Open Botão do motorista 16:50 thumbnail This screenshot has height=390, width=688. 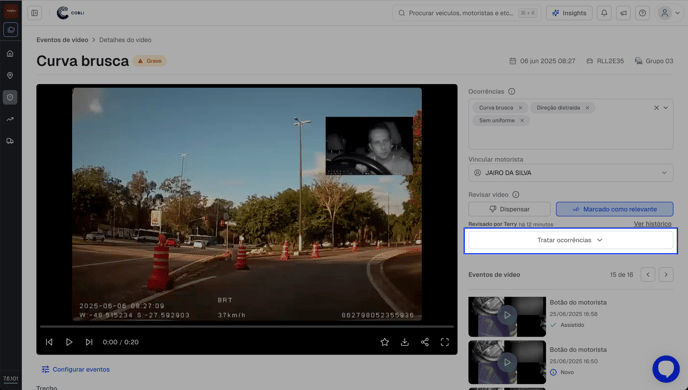coord(507,362)
